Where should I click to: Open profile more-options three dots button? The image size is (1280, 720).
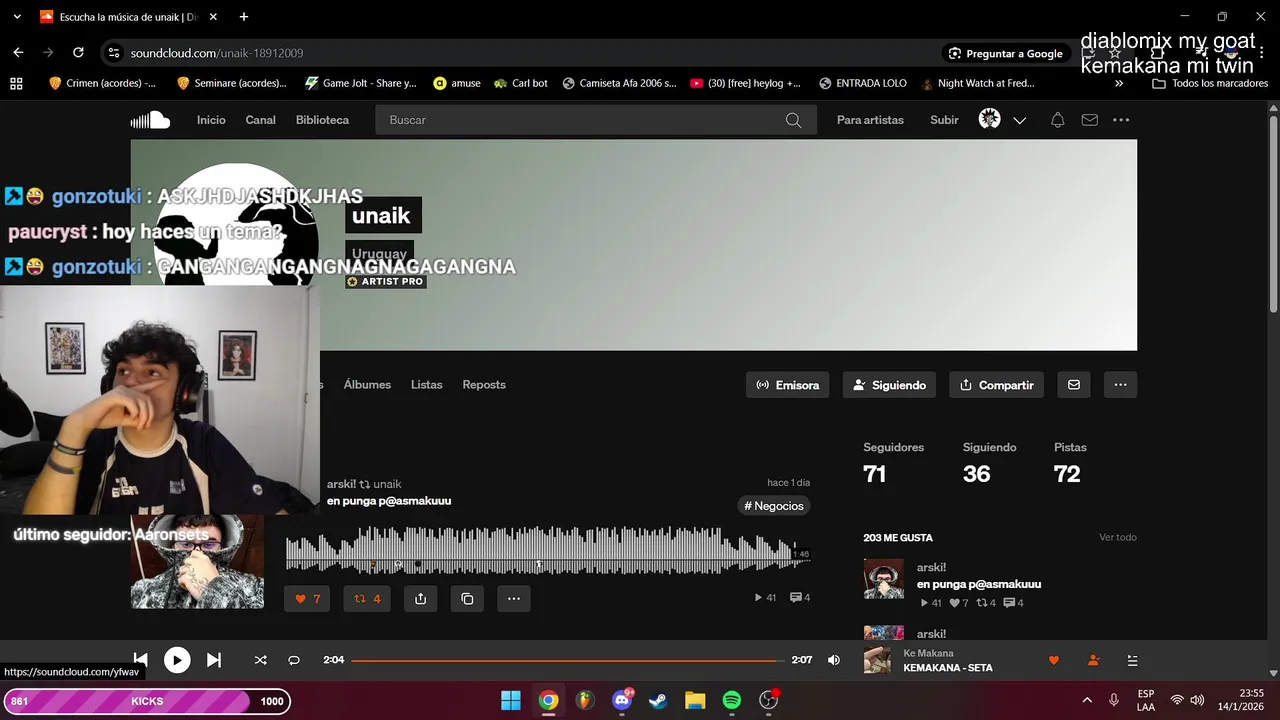(1120, 385)
